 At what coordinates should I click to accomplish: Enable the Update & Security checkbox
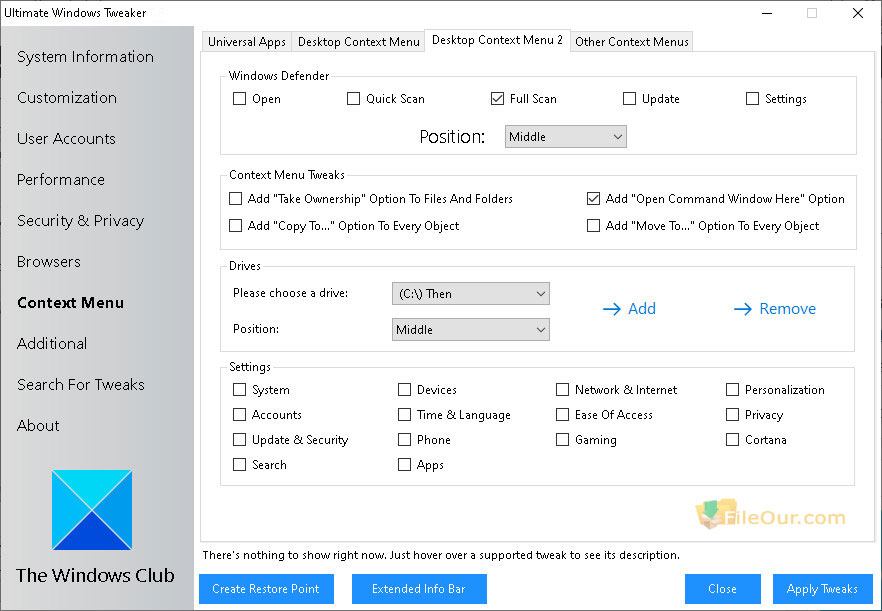click(x=240, y=439)
